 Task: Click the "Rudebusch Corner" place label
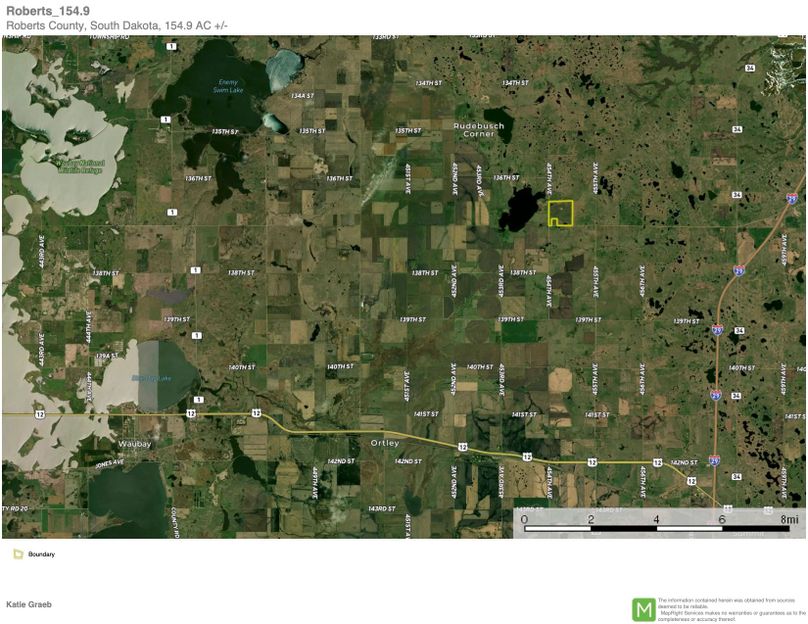coord(479,130)
